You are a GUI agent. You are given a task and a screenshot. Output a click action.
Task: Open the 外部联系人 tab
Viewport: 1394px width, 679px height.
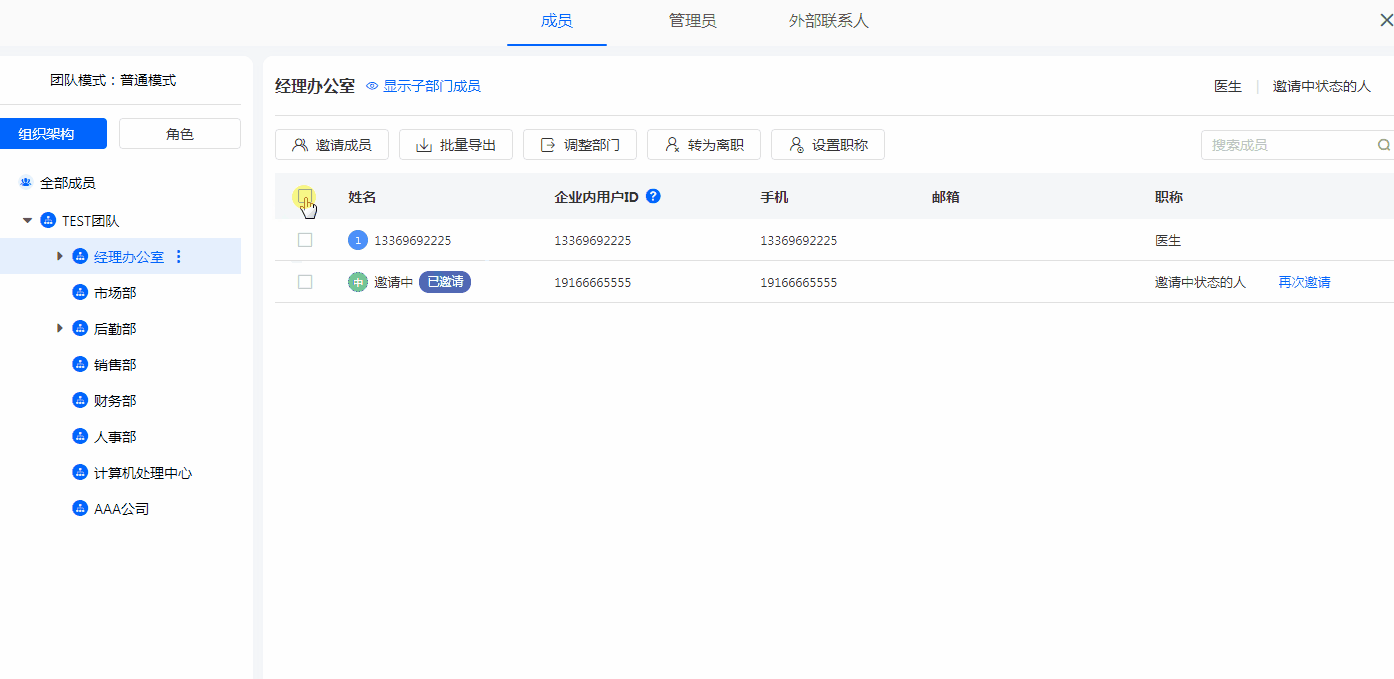point(828,21)
